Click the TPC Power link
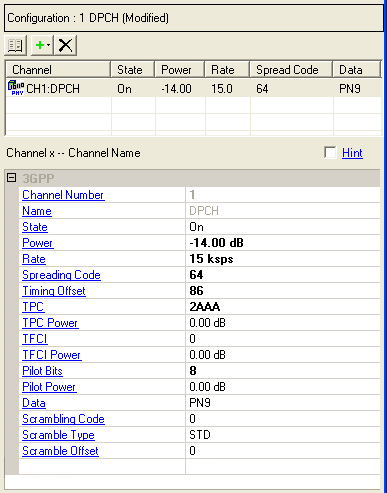This screenshot has width=387, height=493. pos(50,323)
